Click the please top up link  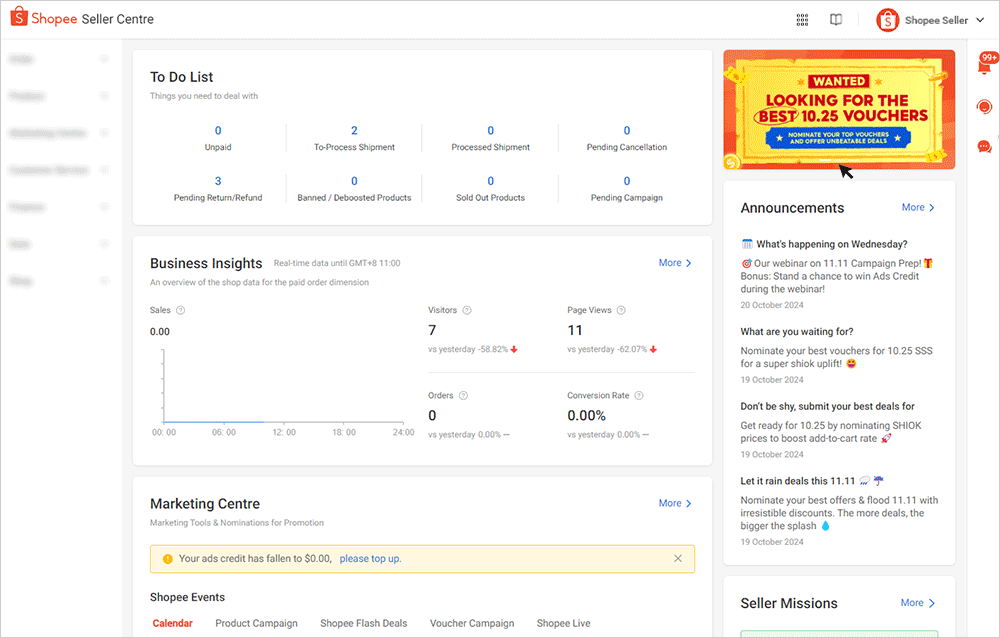pos(370,558)
